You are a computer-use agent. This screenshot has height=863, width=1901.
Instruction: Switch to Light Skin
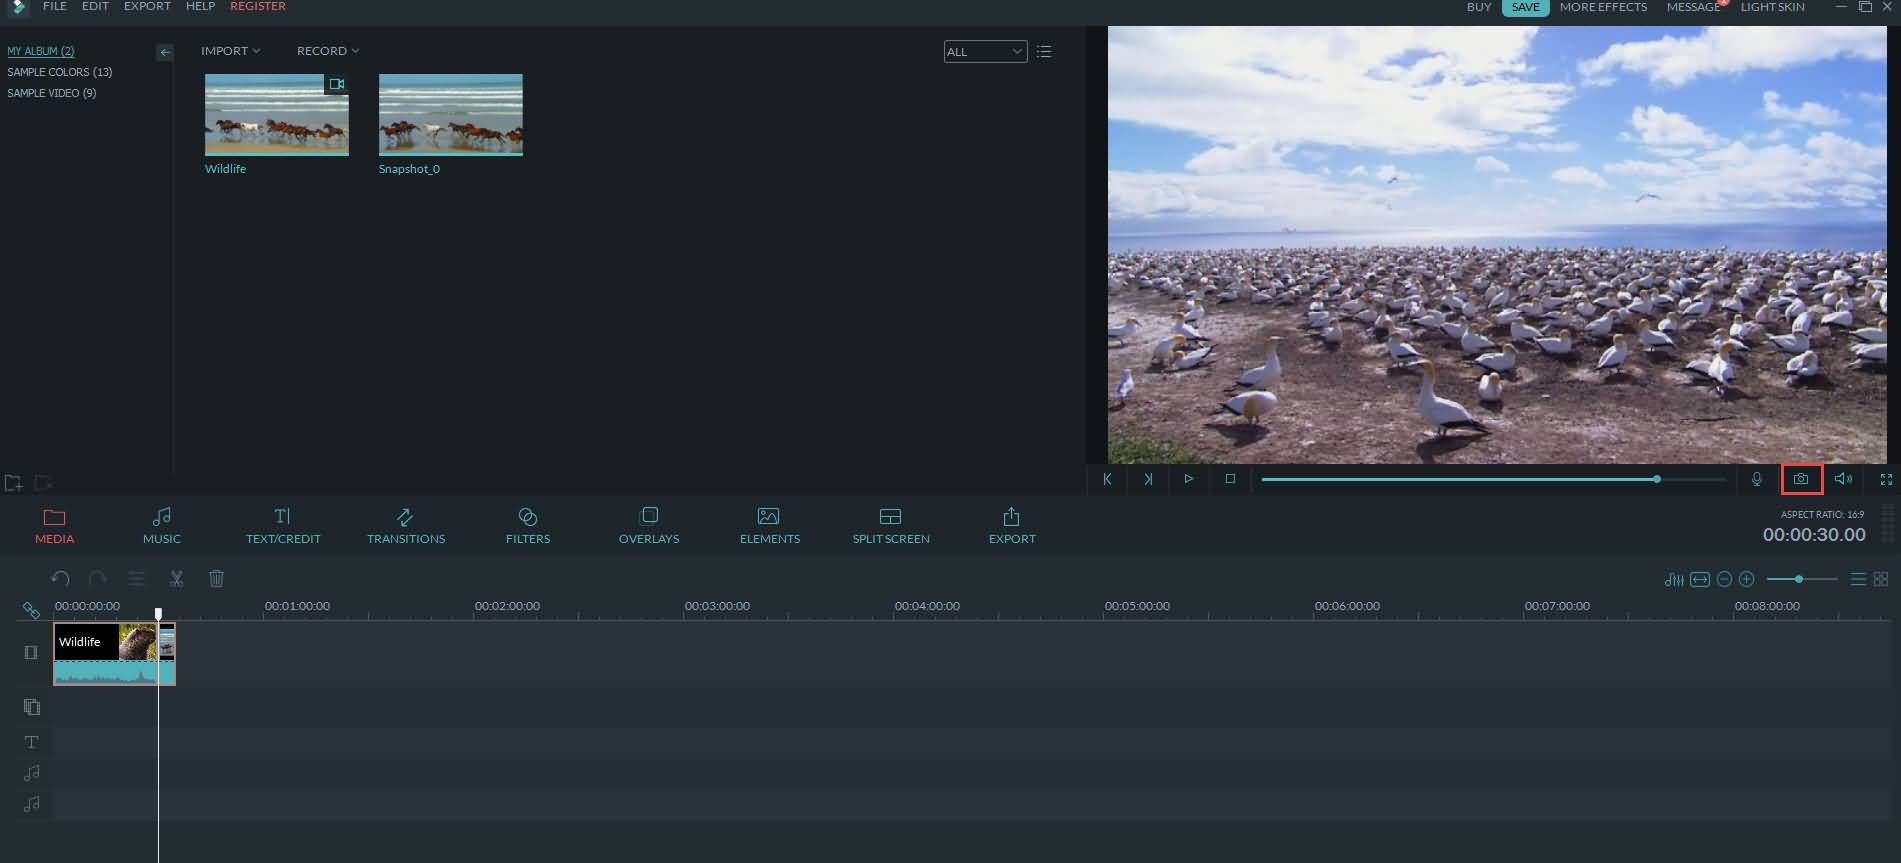point(1773,7)
